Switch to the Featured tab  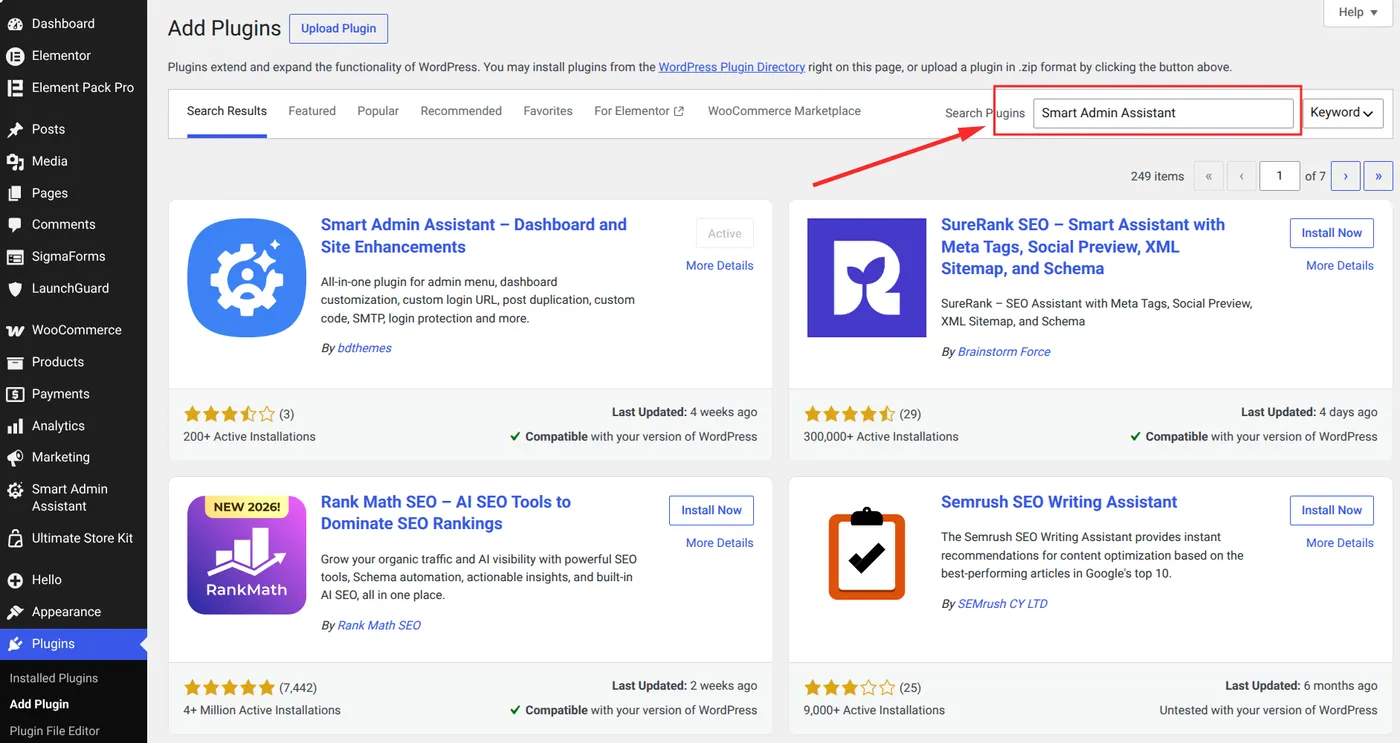pos(312,111)
